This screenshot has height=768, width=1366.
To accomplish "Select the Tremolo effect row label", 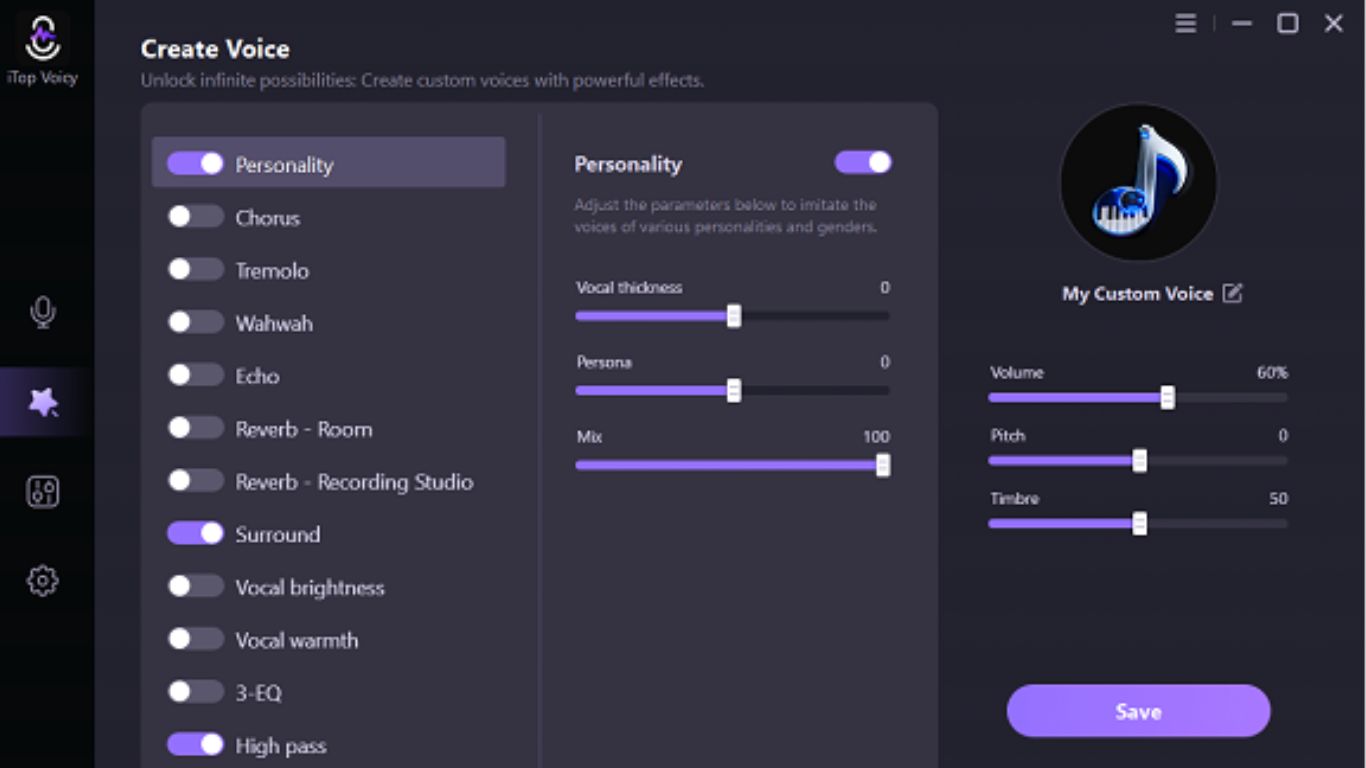I will pos(272,270).
